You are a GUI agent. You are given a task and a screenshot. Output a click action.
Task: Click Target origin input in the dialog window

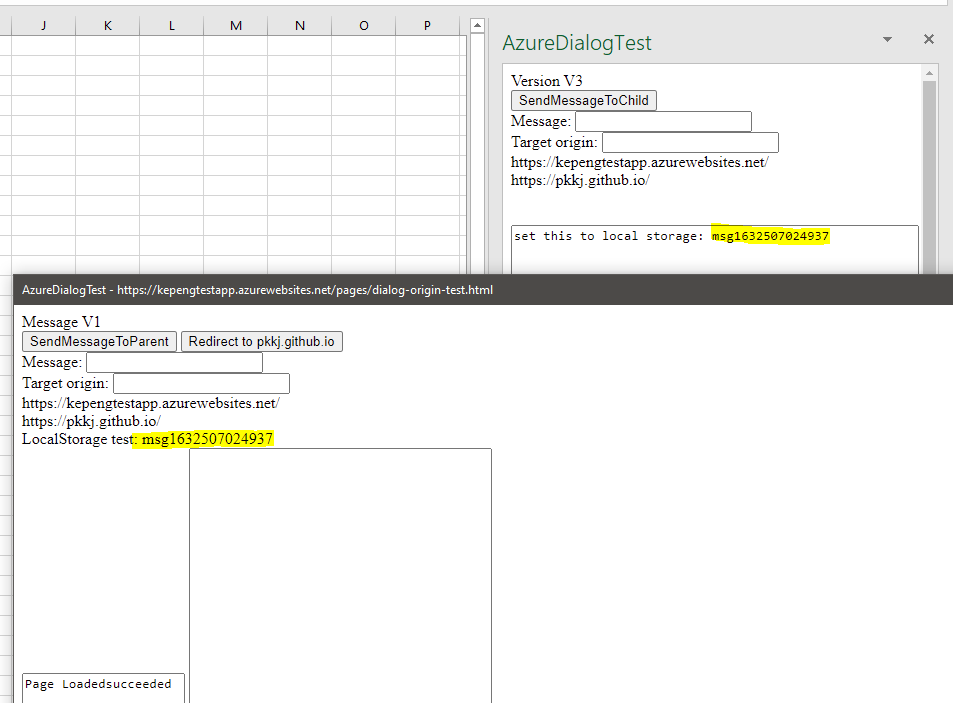pyautogui.click(x=200, y=383)
